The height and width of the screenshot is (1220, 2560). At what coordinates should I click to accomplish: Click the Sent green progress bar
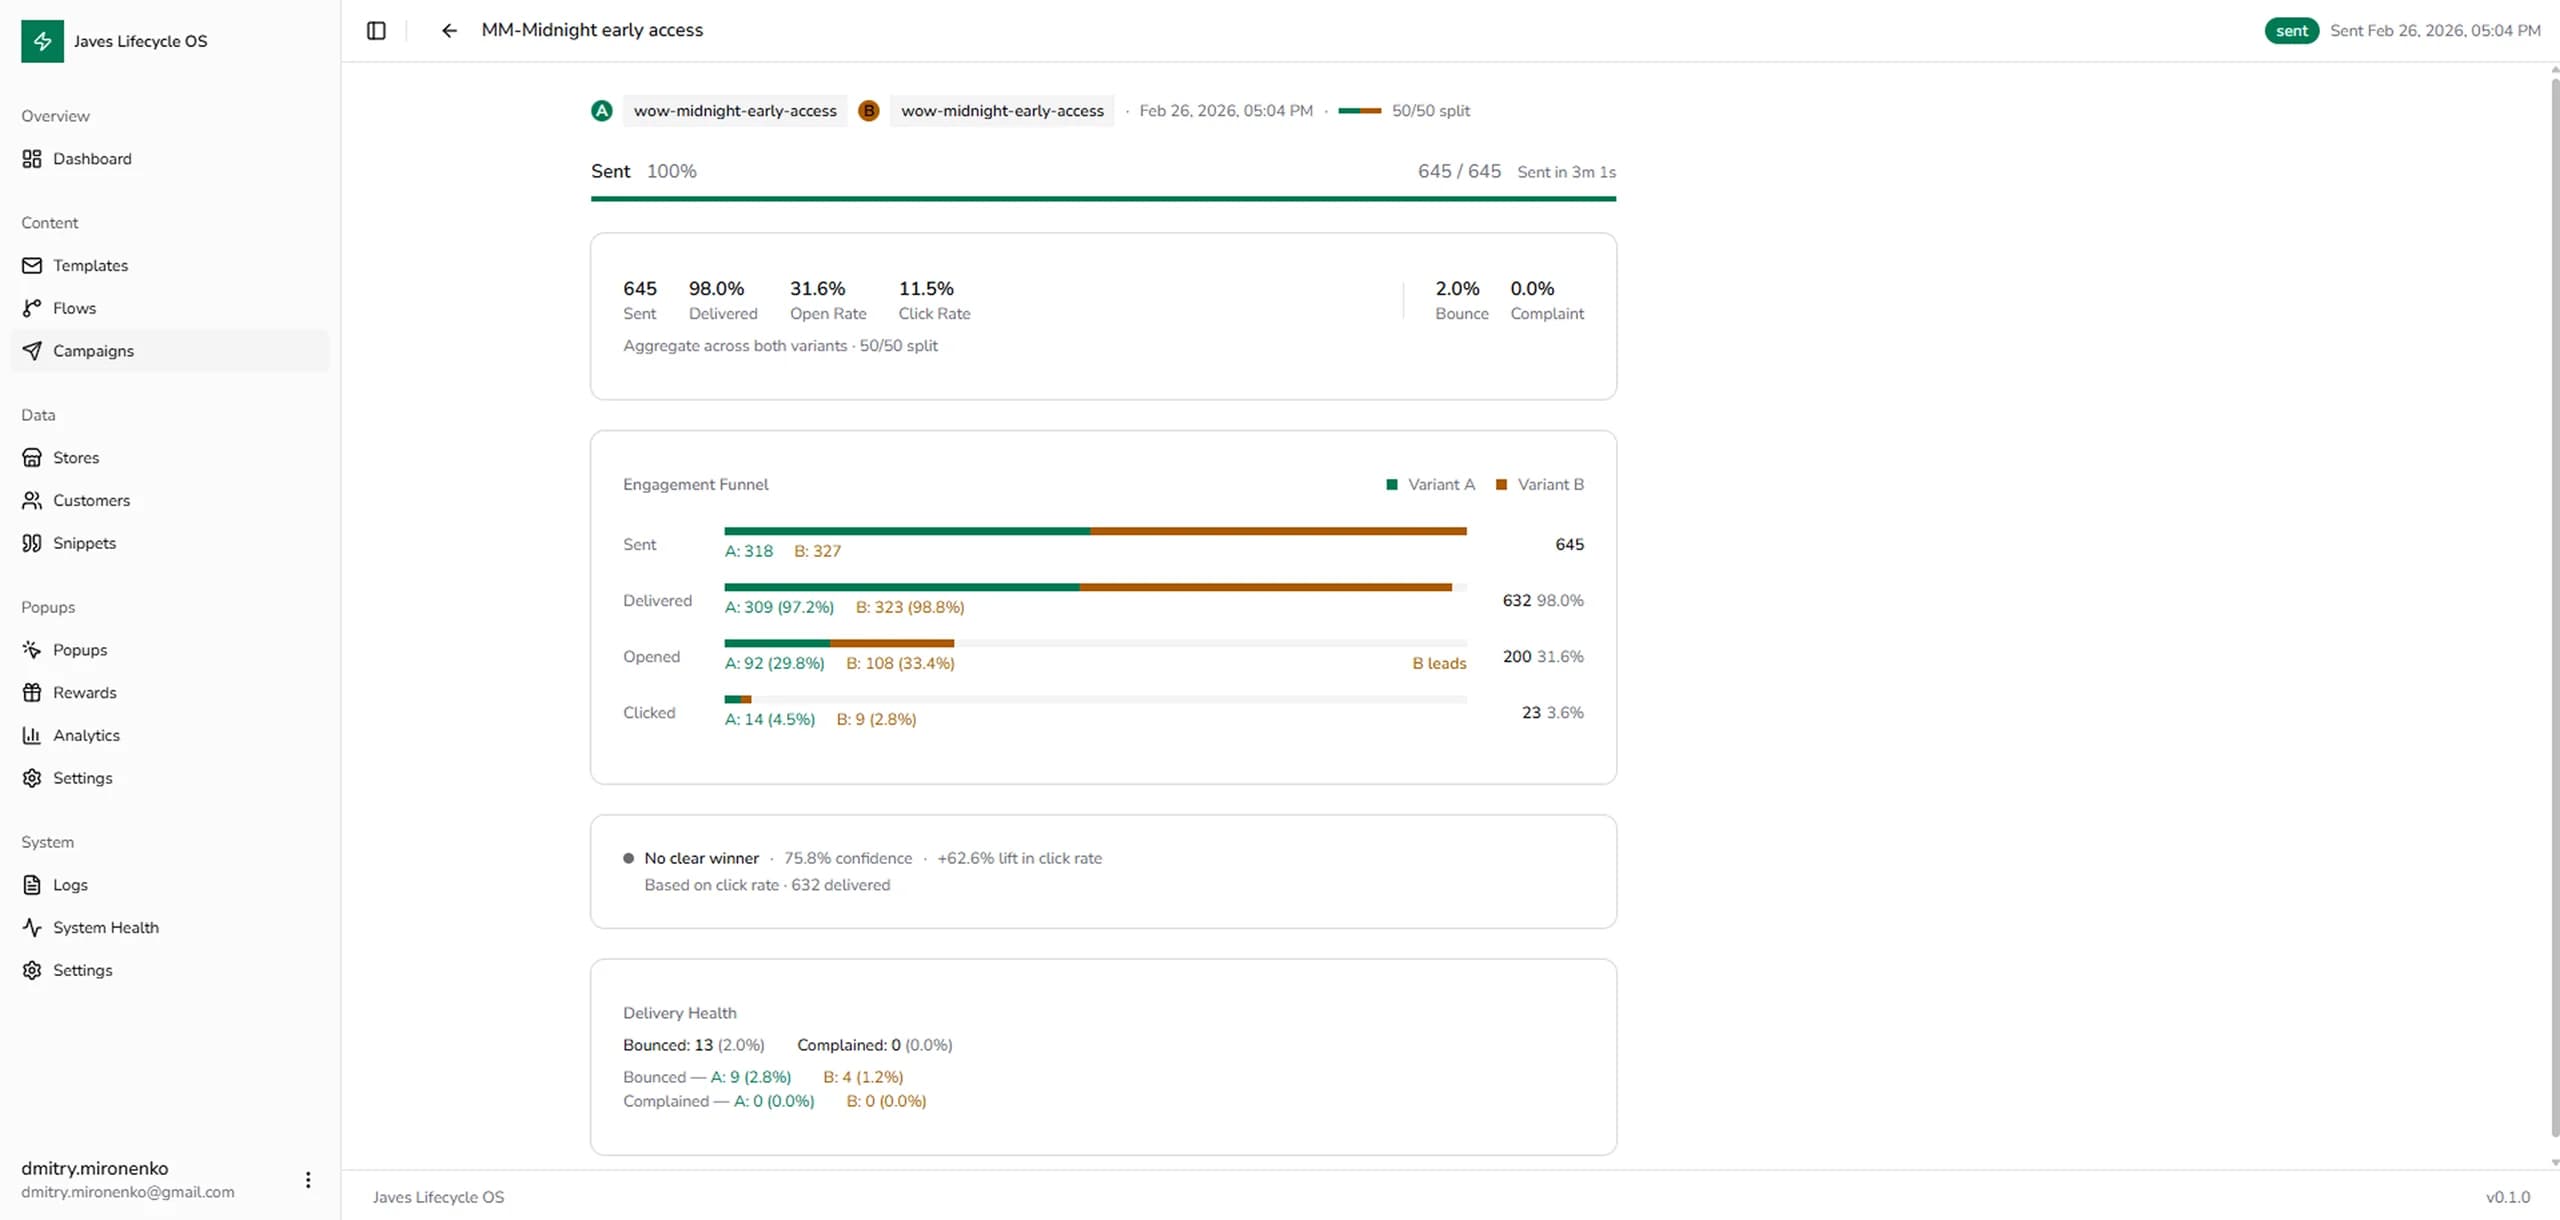coord(1102,199)
